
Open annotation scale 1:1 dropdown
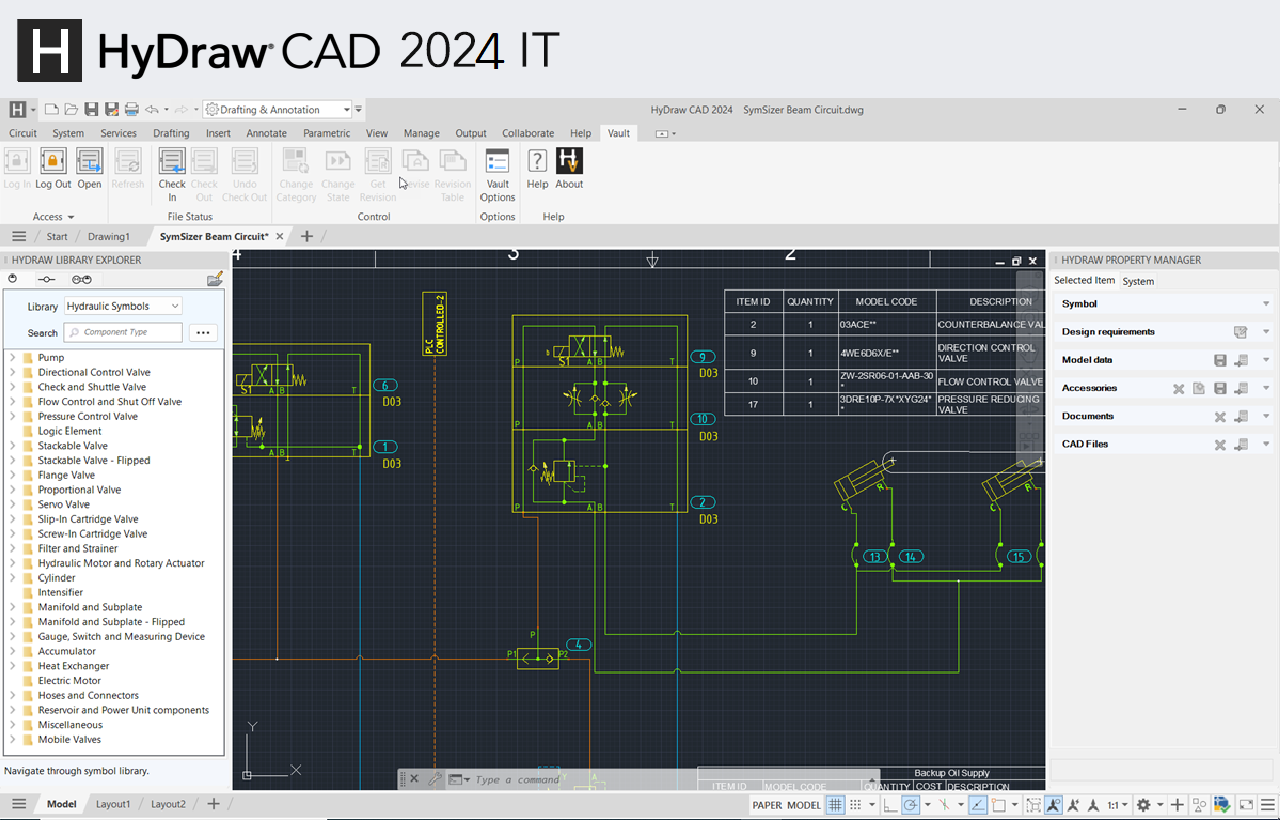1118,804
